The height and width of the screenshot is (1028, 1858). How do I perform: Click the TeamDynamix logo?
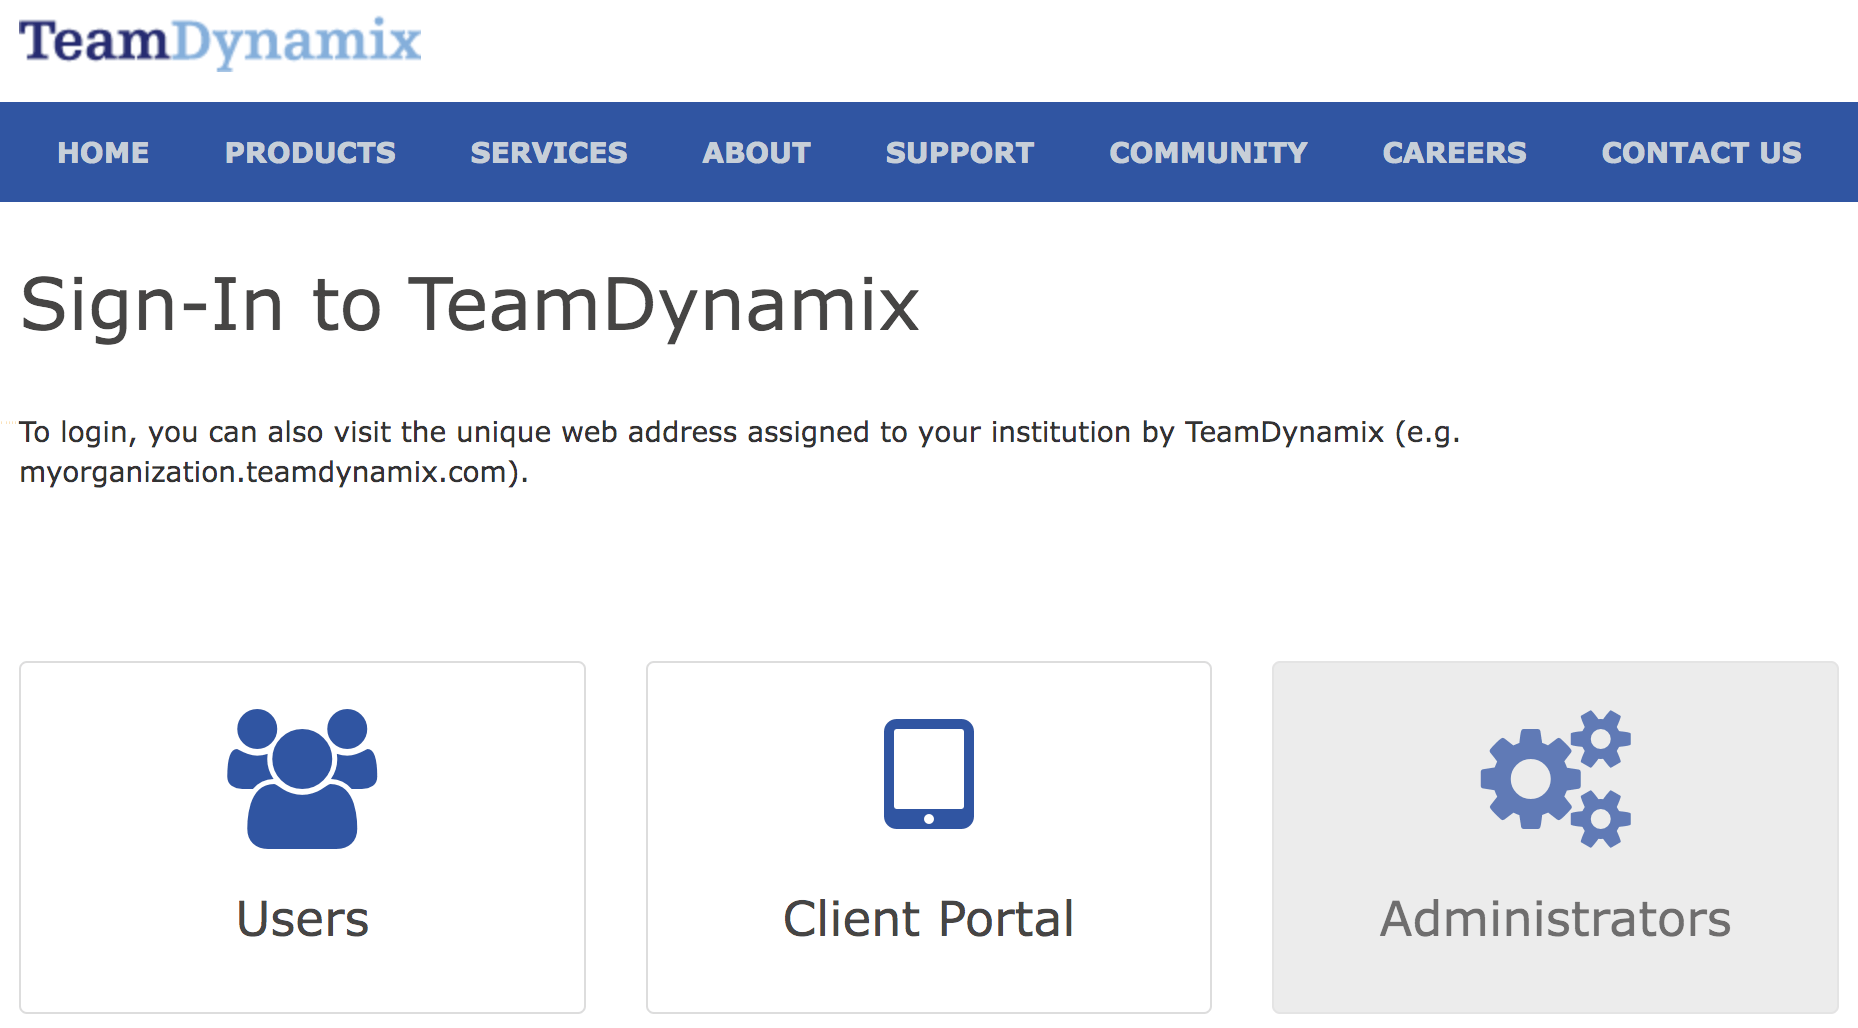click(x=220, y=42)
